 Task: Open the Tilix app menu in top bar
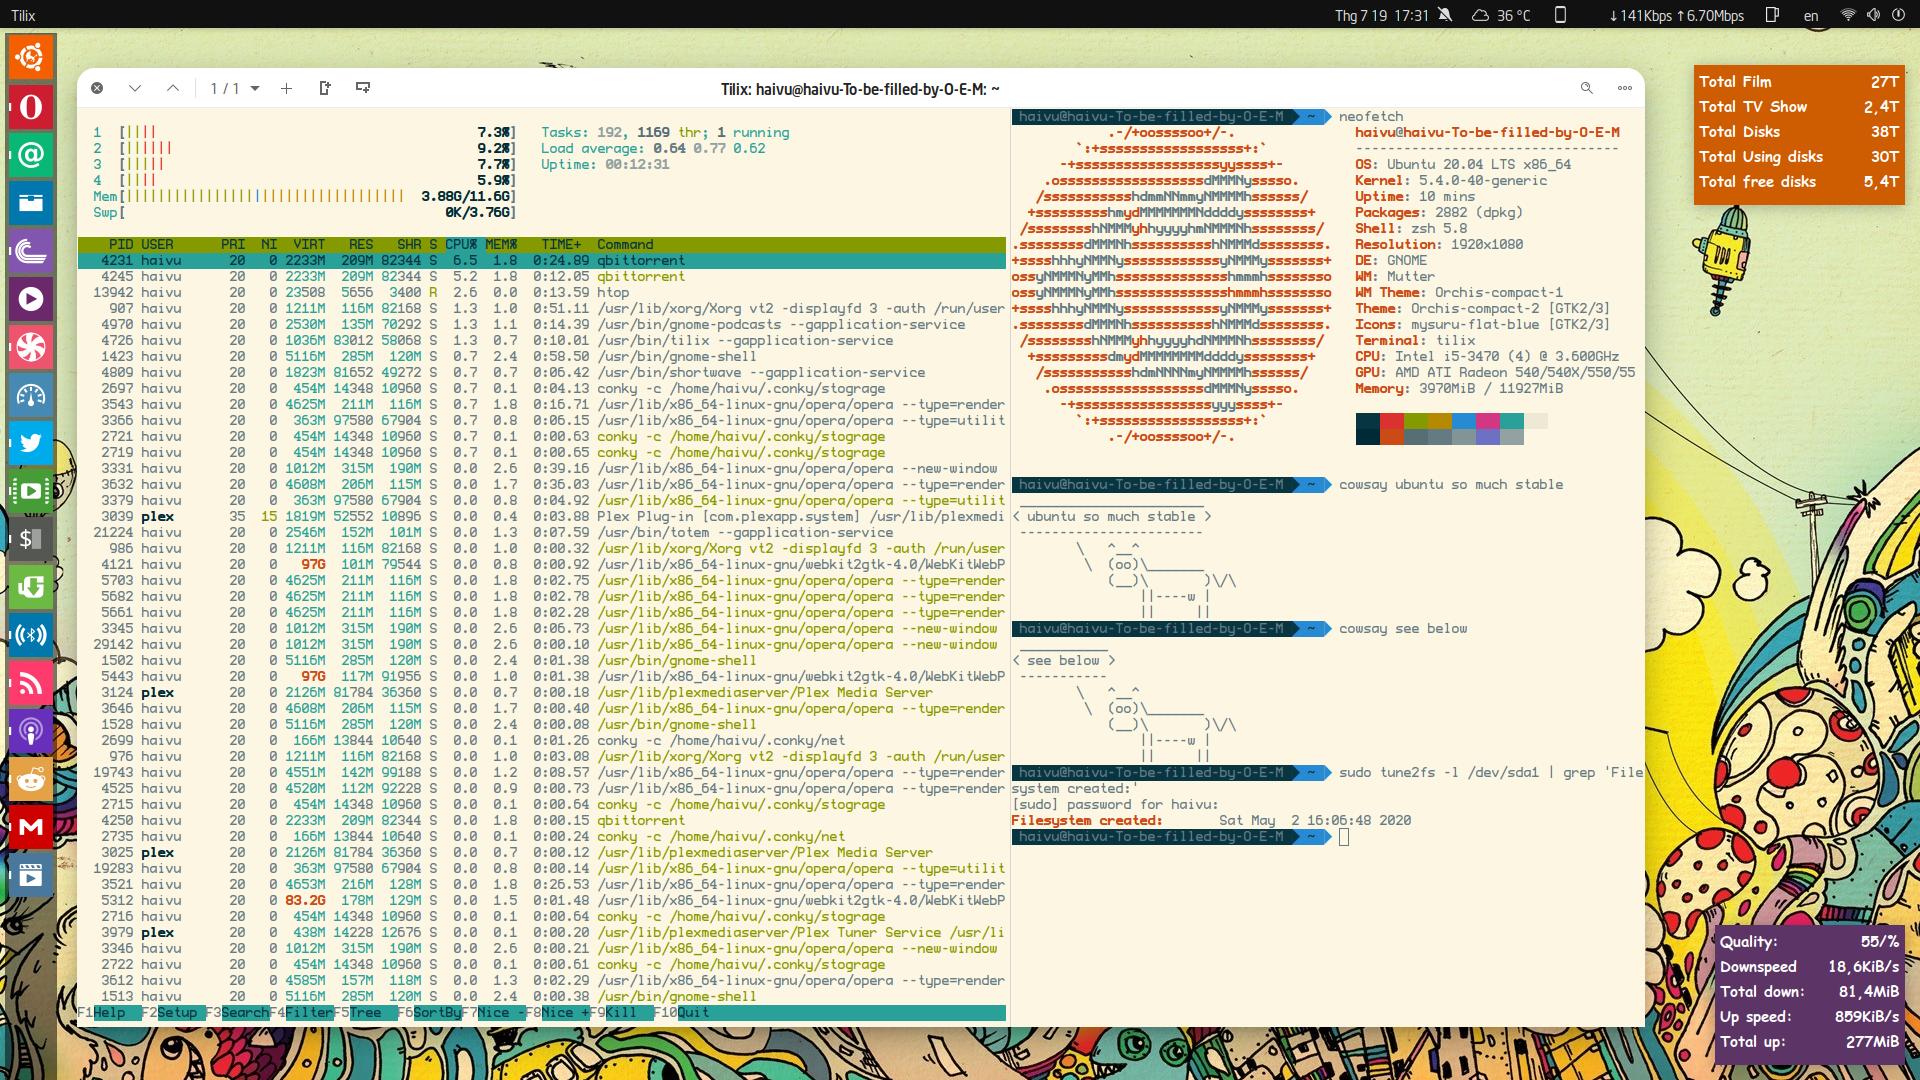(x=23, y=15)
